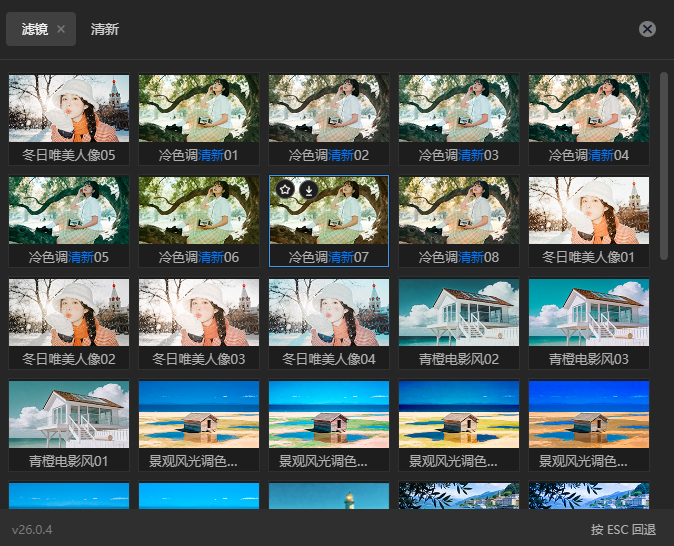The height and width of the screenshot is (546, 674).
Task: Pick the 冷色调清新04 filter thumbnail
Action: point(589,108)
